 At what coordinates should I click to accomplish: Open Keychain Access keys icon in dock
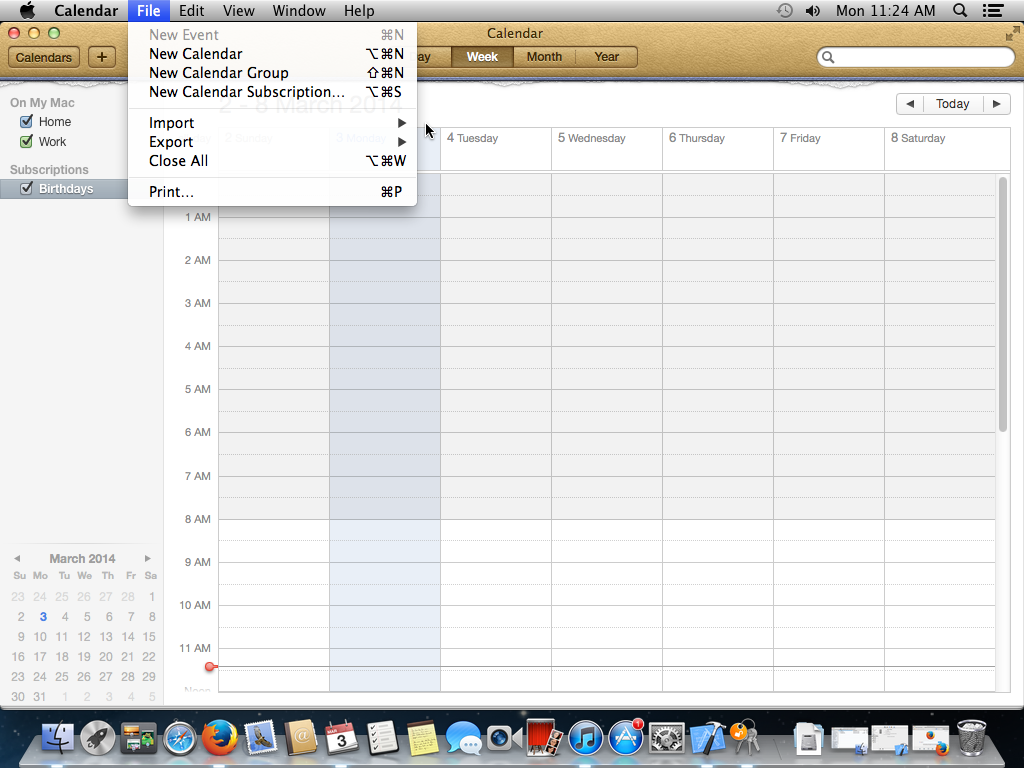click(x=745, y=738)
